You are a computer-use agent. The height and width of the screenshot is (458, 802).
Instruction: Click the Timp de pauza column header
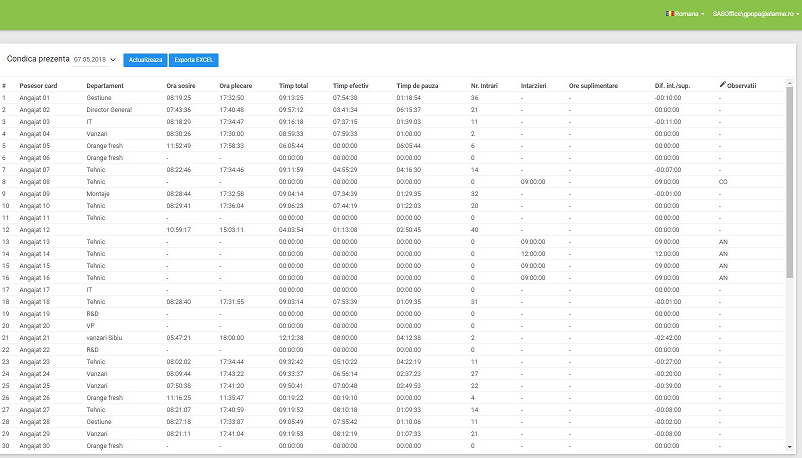[x=417, y=86]
